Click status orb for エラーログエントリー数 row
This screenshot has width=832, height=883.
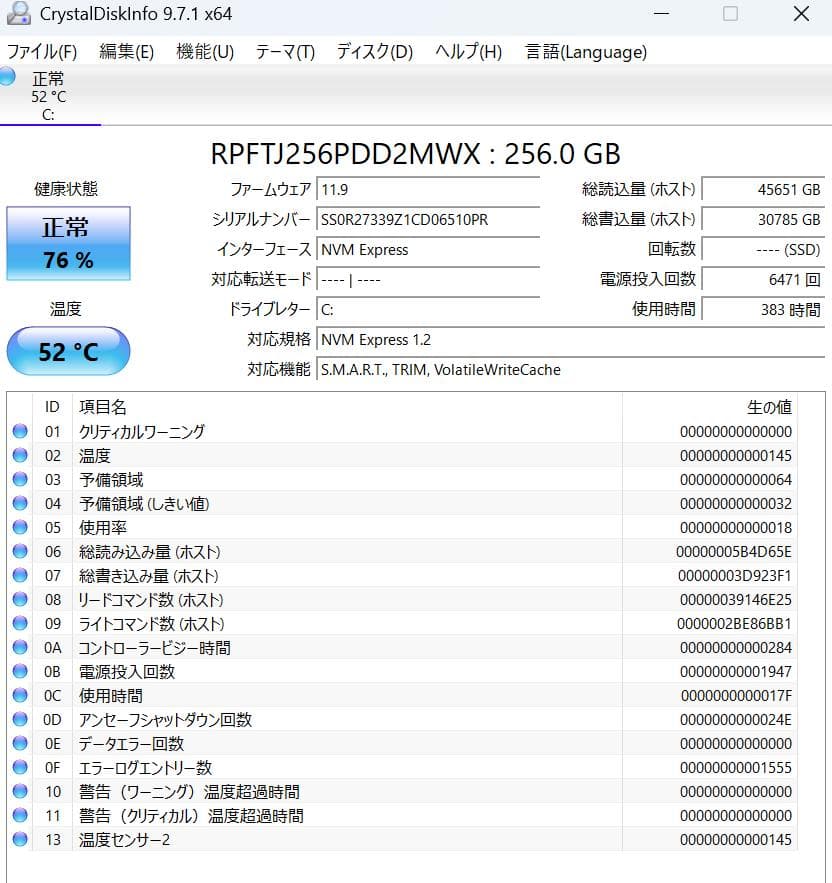pyautogui.click(x=20, y=768)
